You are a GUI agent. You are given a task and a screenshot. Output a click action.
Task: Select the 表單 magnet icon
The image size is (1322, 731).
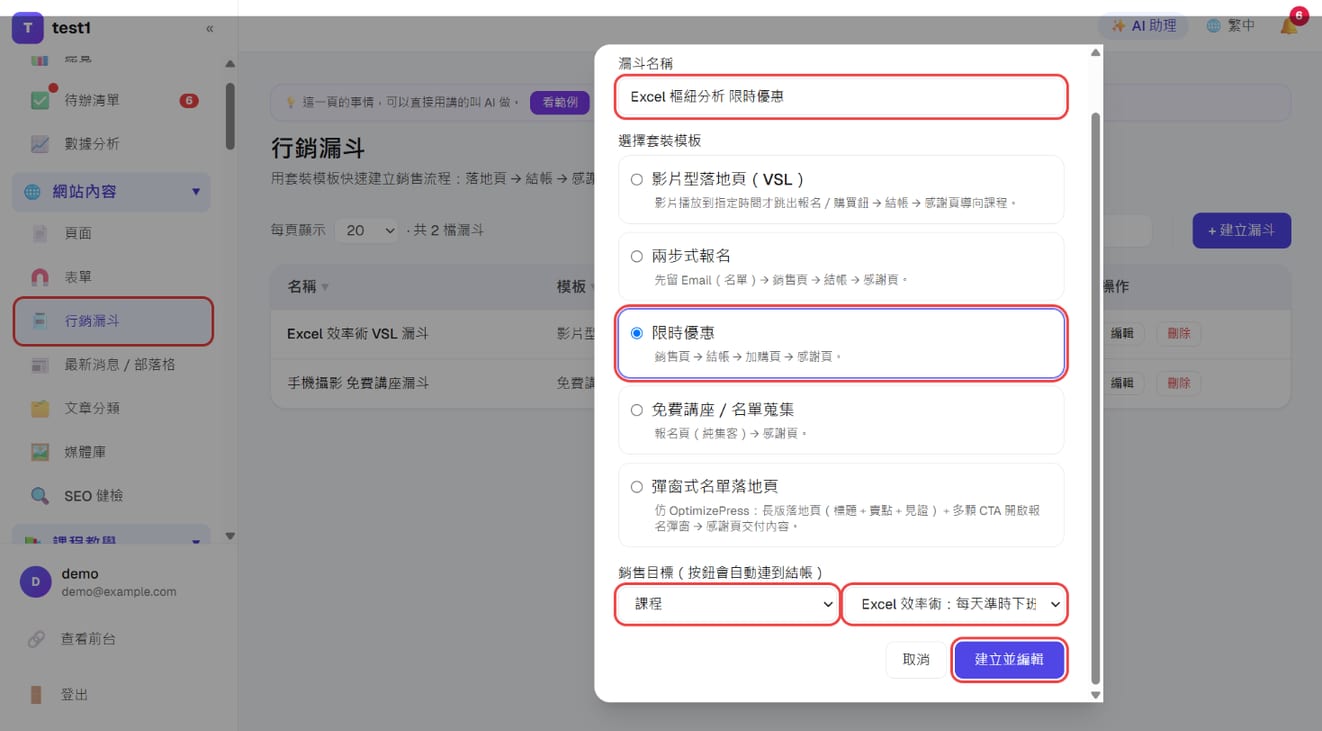coord(40,277)
